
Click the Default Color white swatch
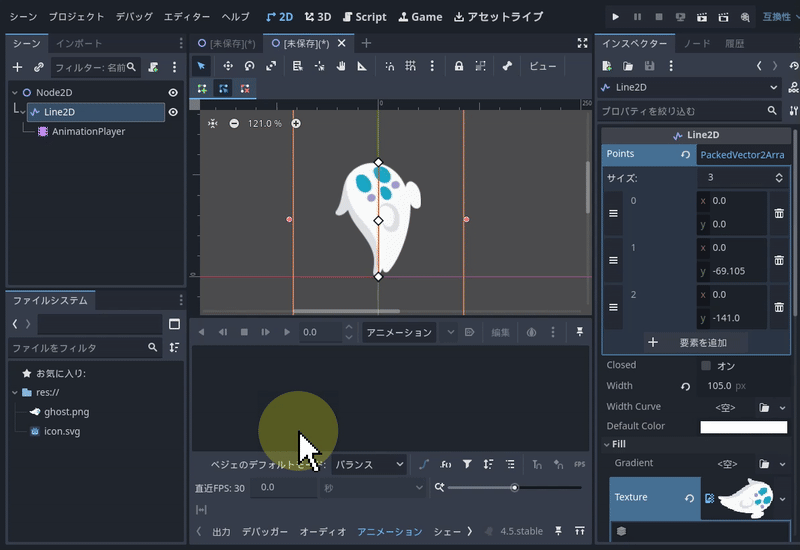point(743,427)
